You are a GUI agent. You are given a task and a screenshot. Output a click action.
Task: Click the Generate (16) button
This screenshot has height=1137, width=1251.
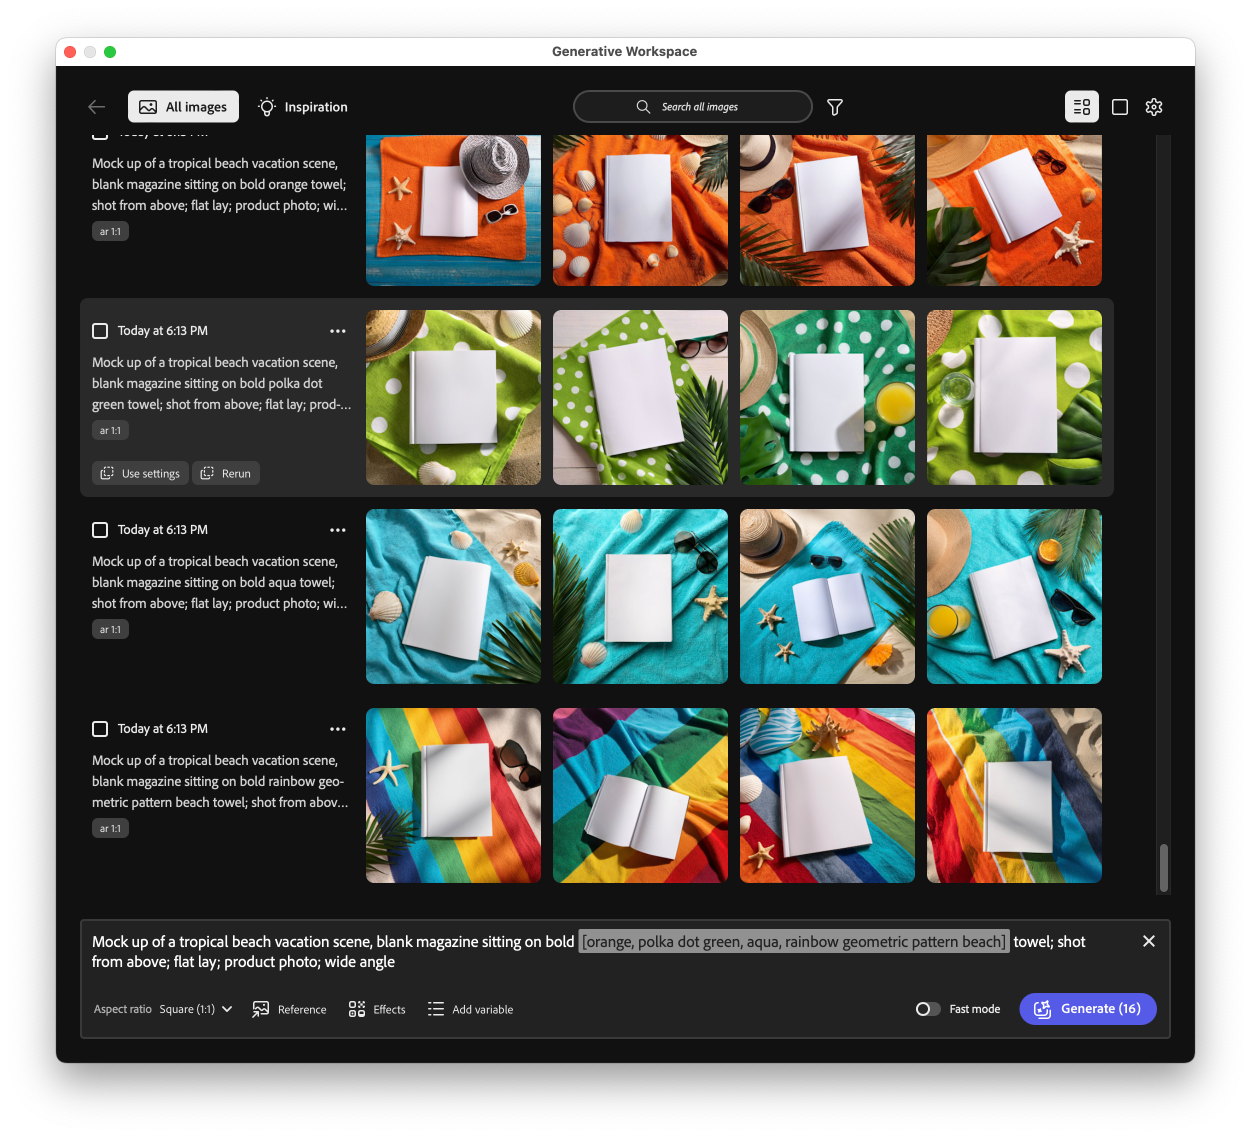point(1088,1009)
